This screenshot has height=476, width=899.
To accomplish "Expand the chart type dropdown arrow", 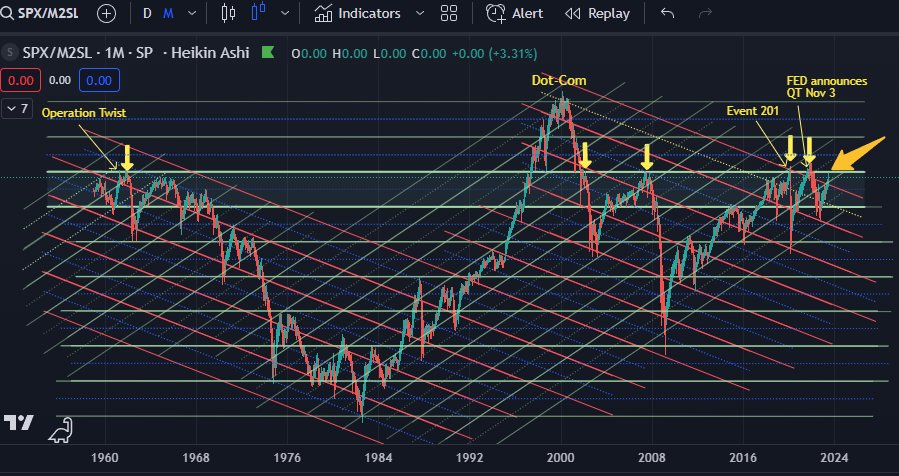I will pyautogui.click(x=285, y=13).
